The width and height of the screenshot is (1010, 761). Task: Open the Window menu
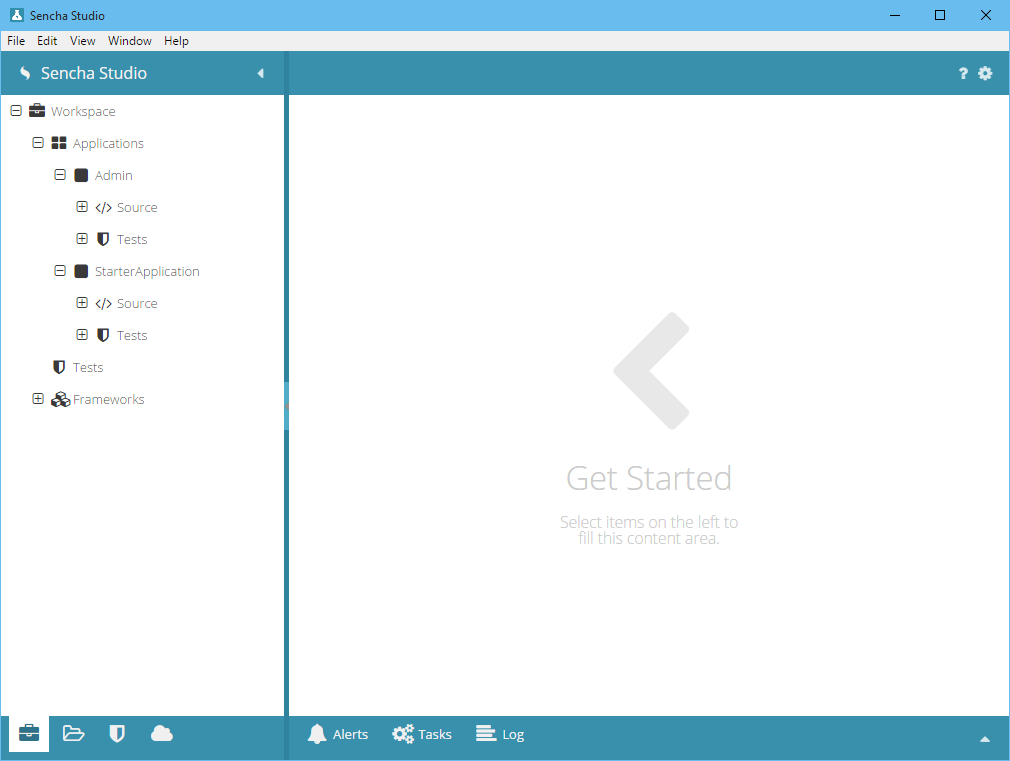point(129,41)
